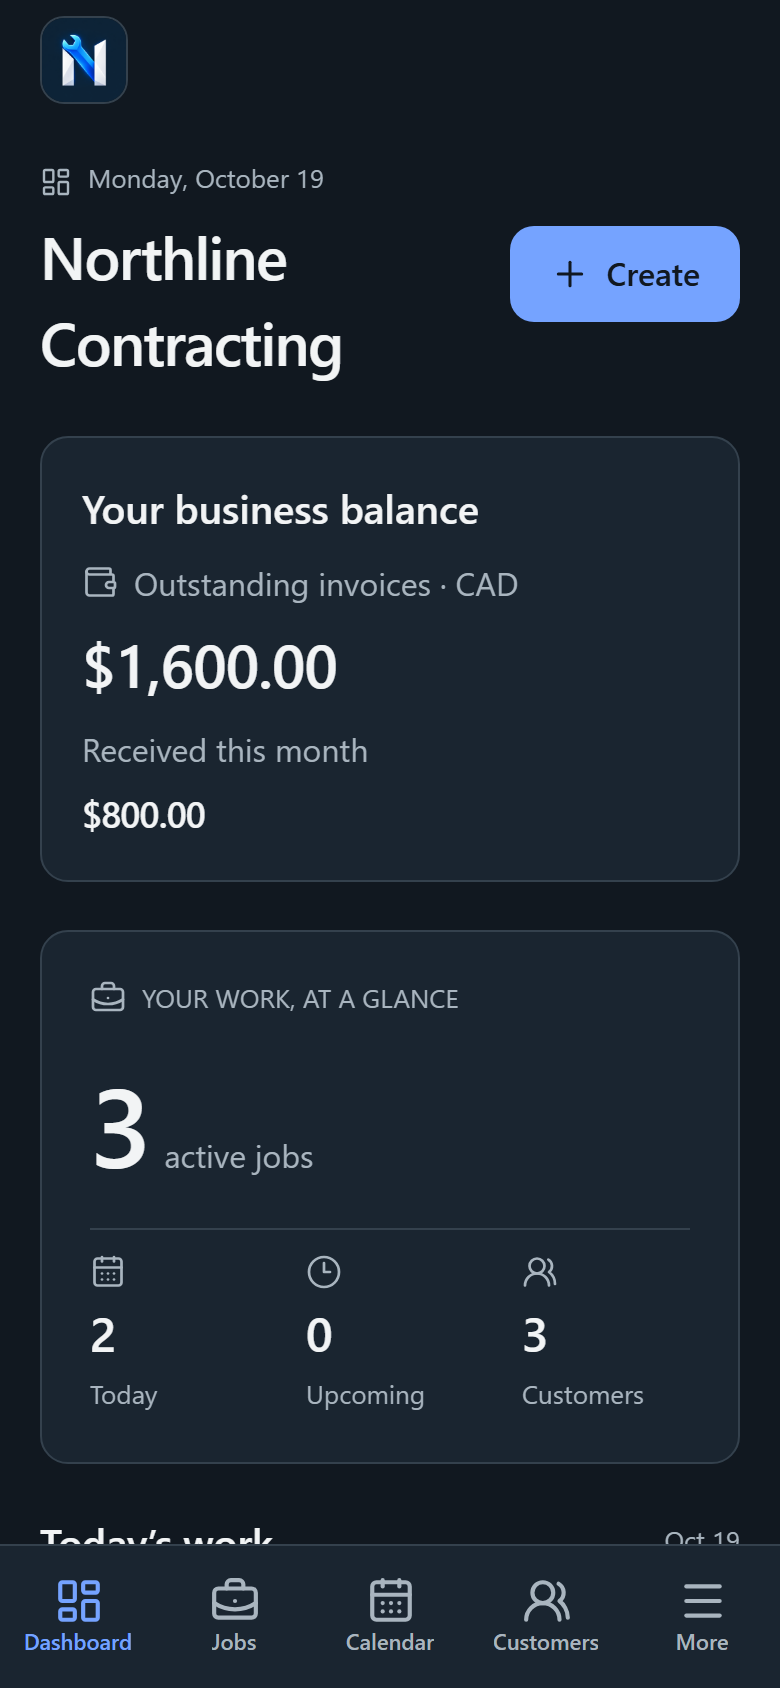Click the clock icon above Upcoming count

[324, 1271]
